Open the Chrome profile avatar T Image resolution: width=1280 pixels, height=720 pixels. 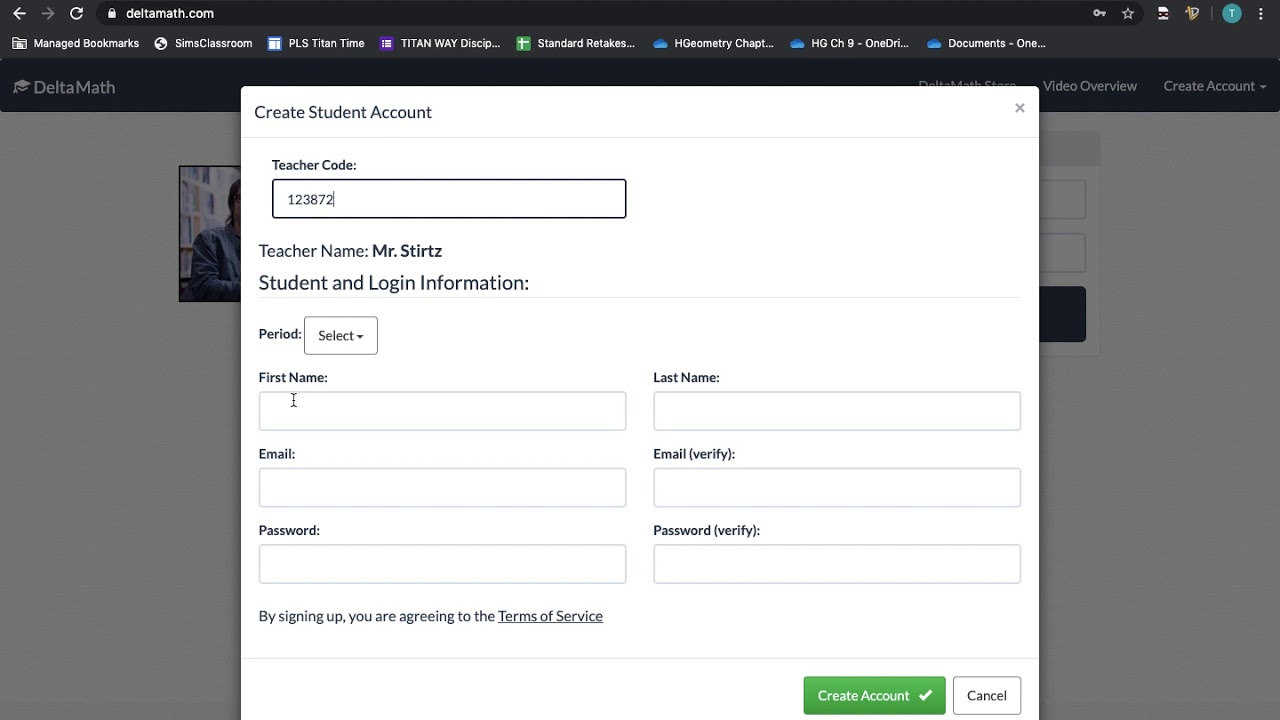point(1232,14)
